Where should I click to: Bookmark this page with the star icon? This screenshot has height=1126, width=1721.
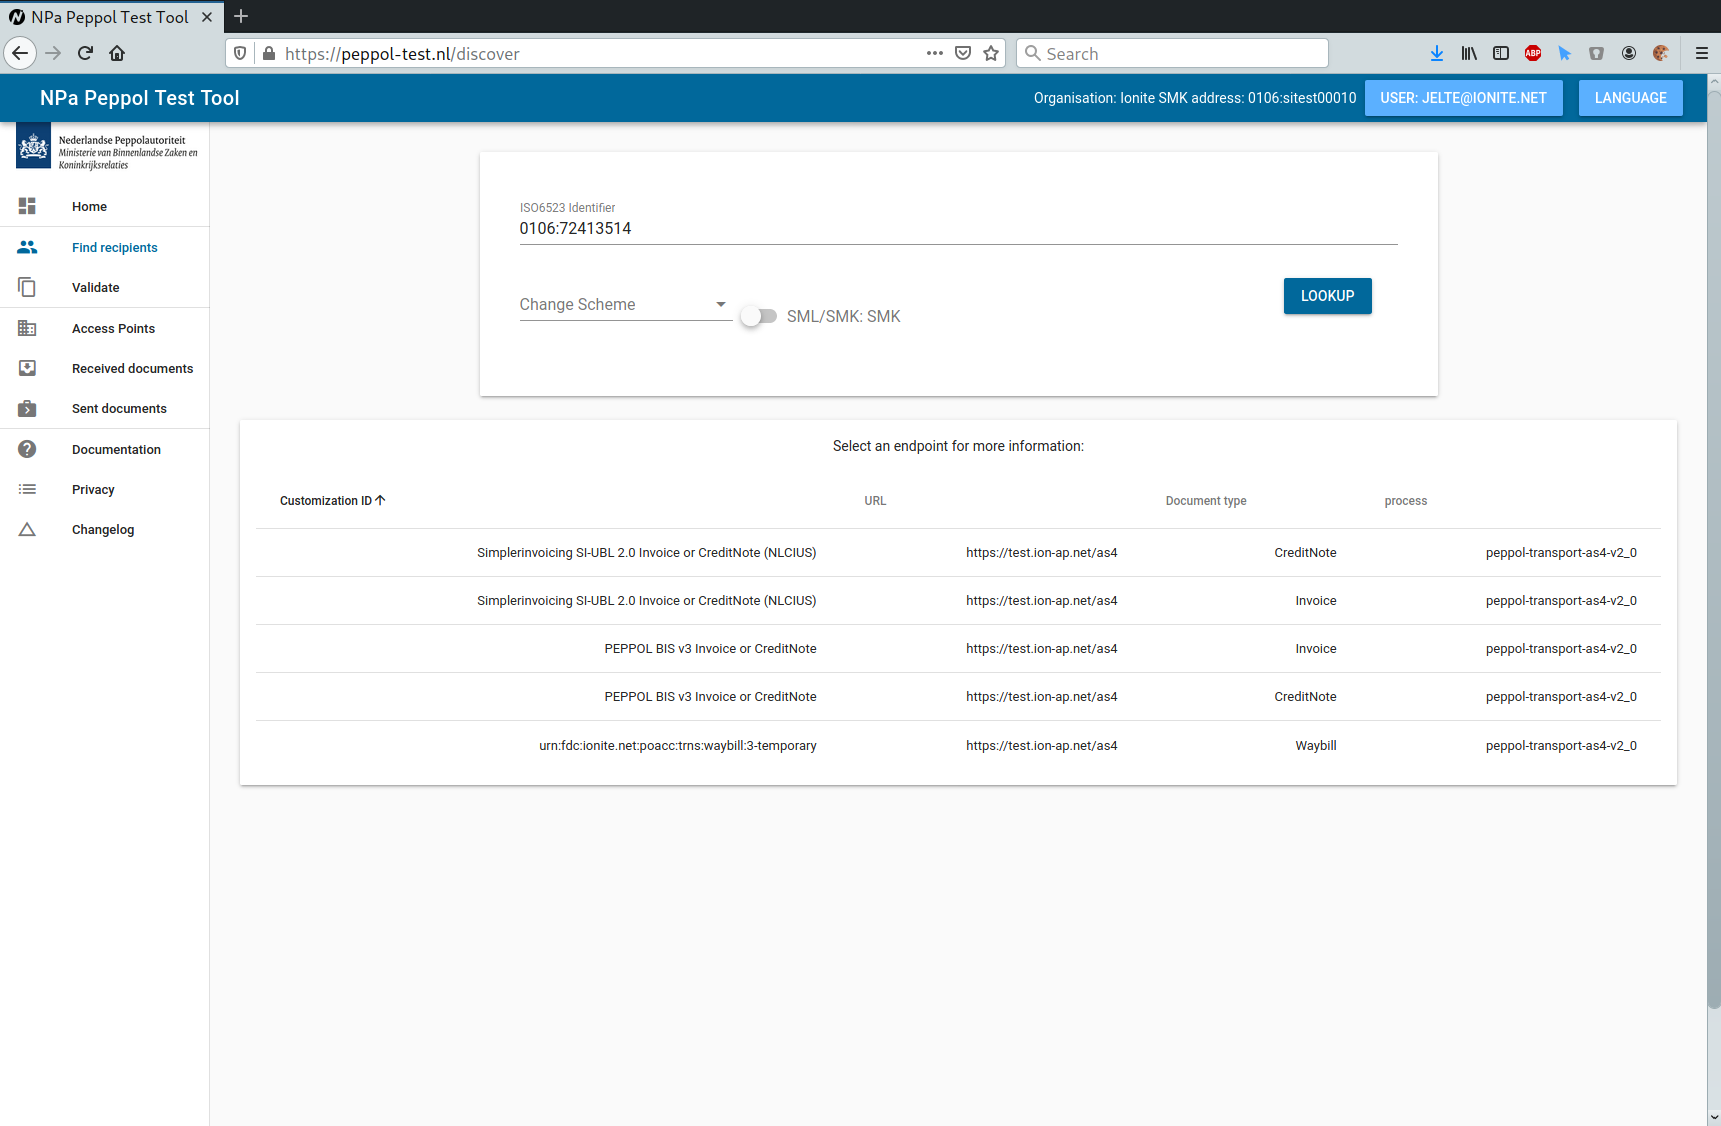[991, 53]
